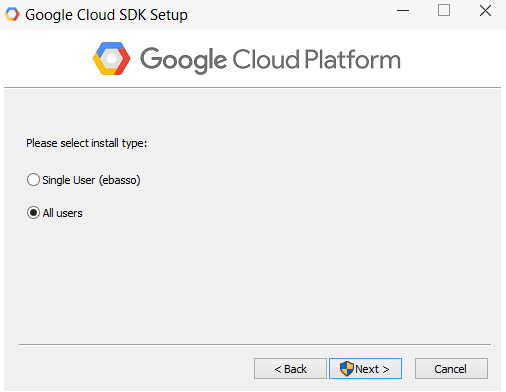The width and height of the screenshot is (506, 392).
Task: Proceed with the Next > button
Action: coord(365,369)
